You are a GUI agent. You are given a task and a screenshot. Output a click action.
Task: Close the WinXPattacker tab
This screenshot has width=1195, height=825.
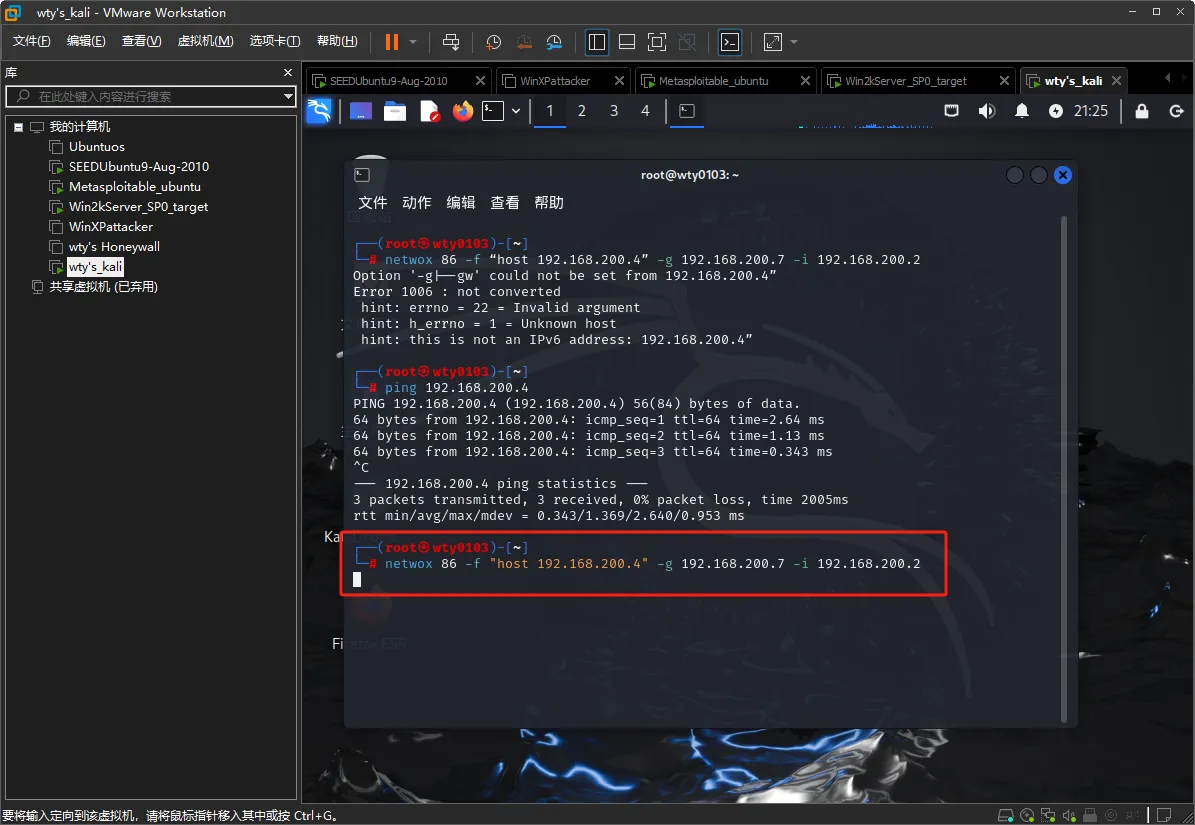(x=619, y=81)
